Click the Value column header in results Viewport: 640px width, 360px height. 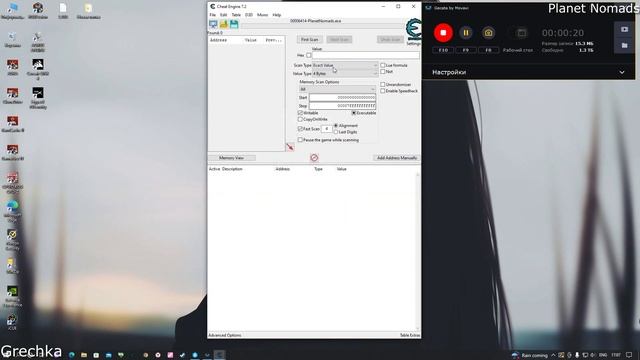tap(250, 40)
